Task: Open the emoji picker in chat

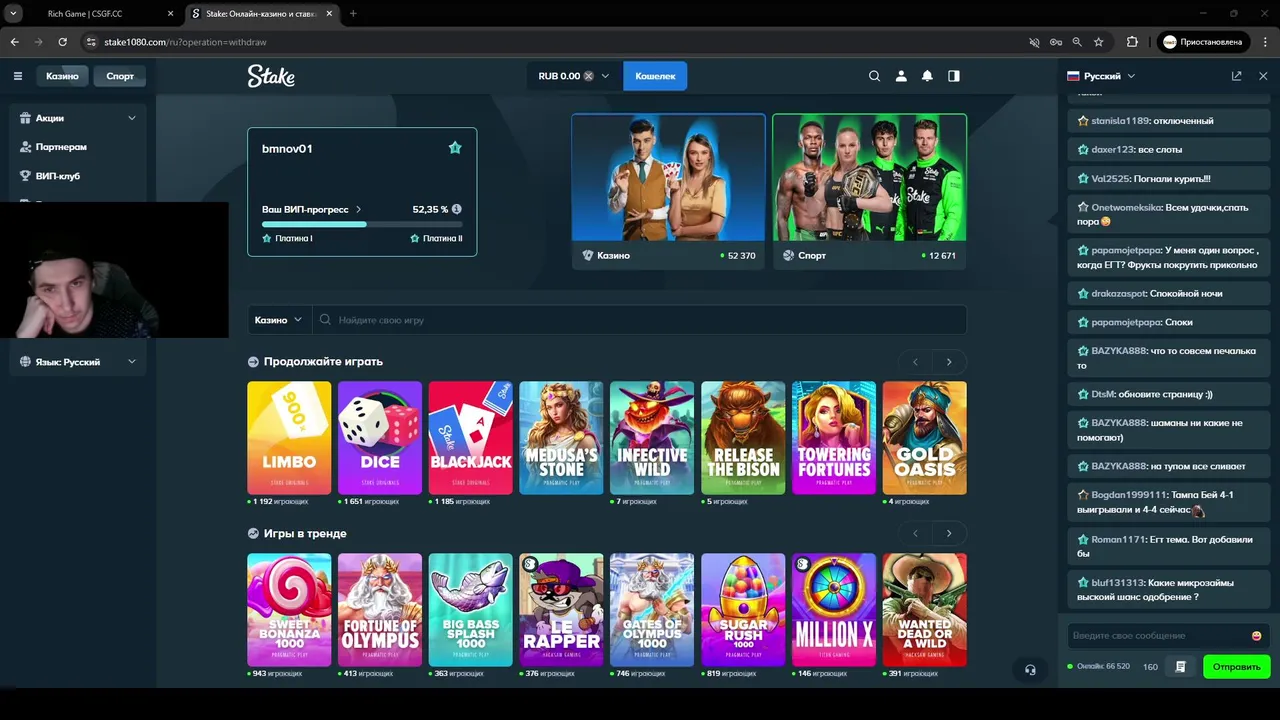Action: pos(1256,636)
